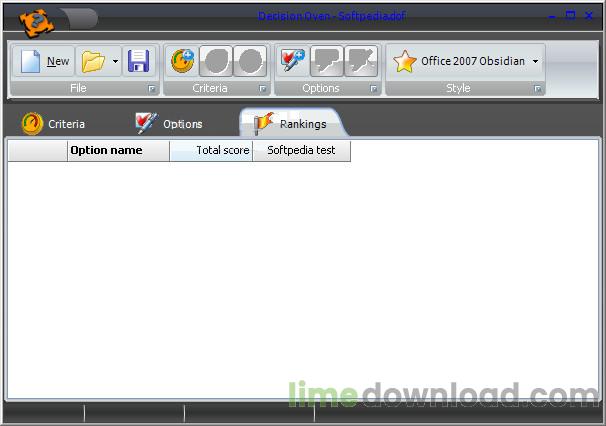This screenshot has width=606, height=426.
Task: Click the second greyed Options pen icon
Action: click(x=326, y=62)
